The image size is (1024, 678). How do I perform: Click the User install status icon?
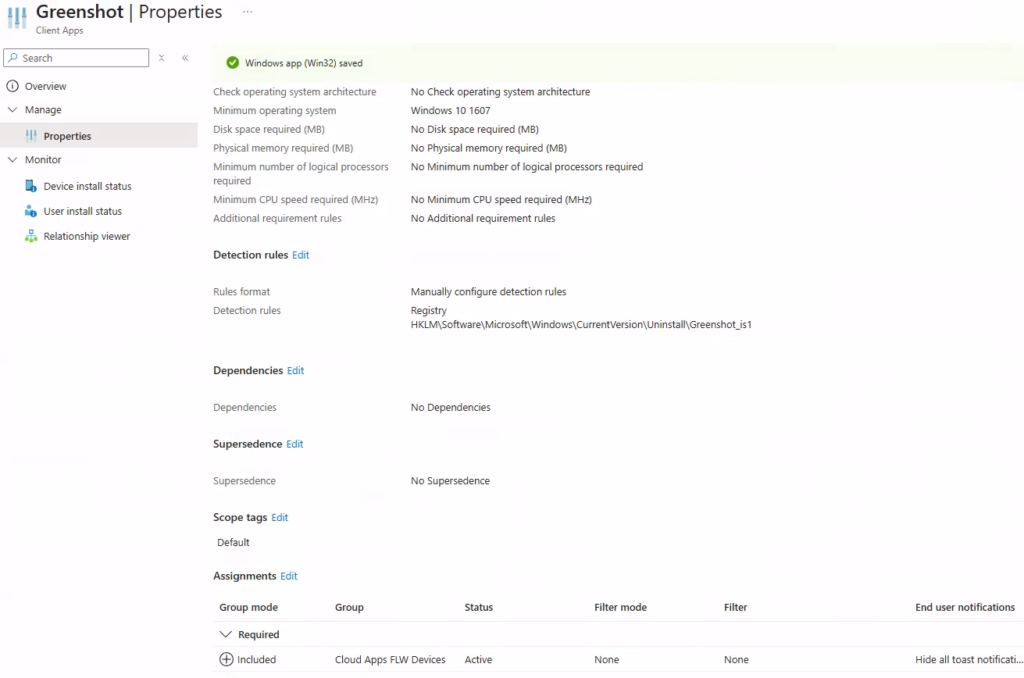[x=31, y=211]
